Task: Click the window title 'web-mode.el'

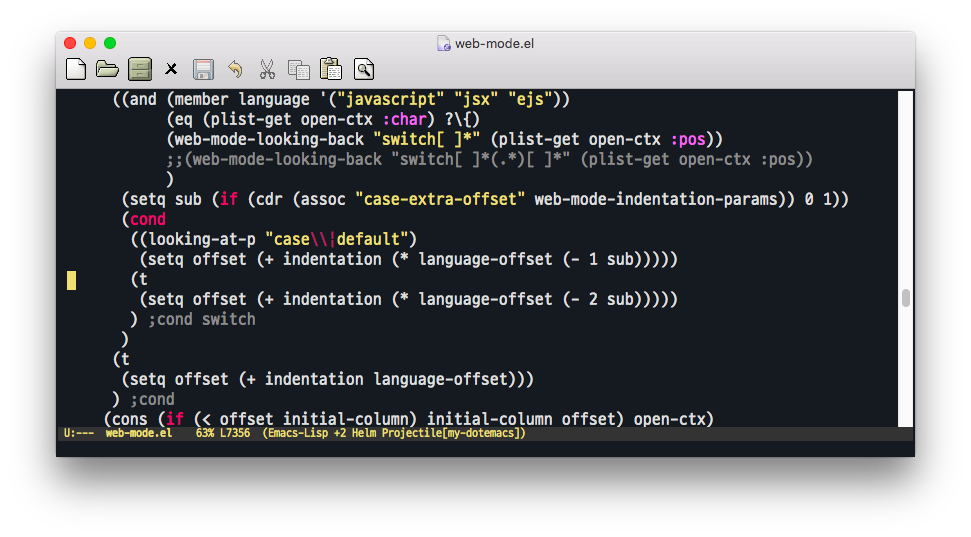Action: (x=494, y=43)
